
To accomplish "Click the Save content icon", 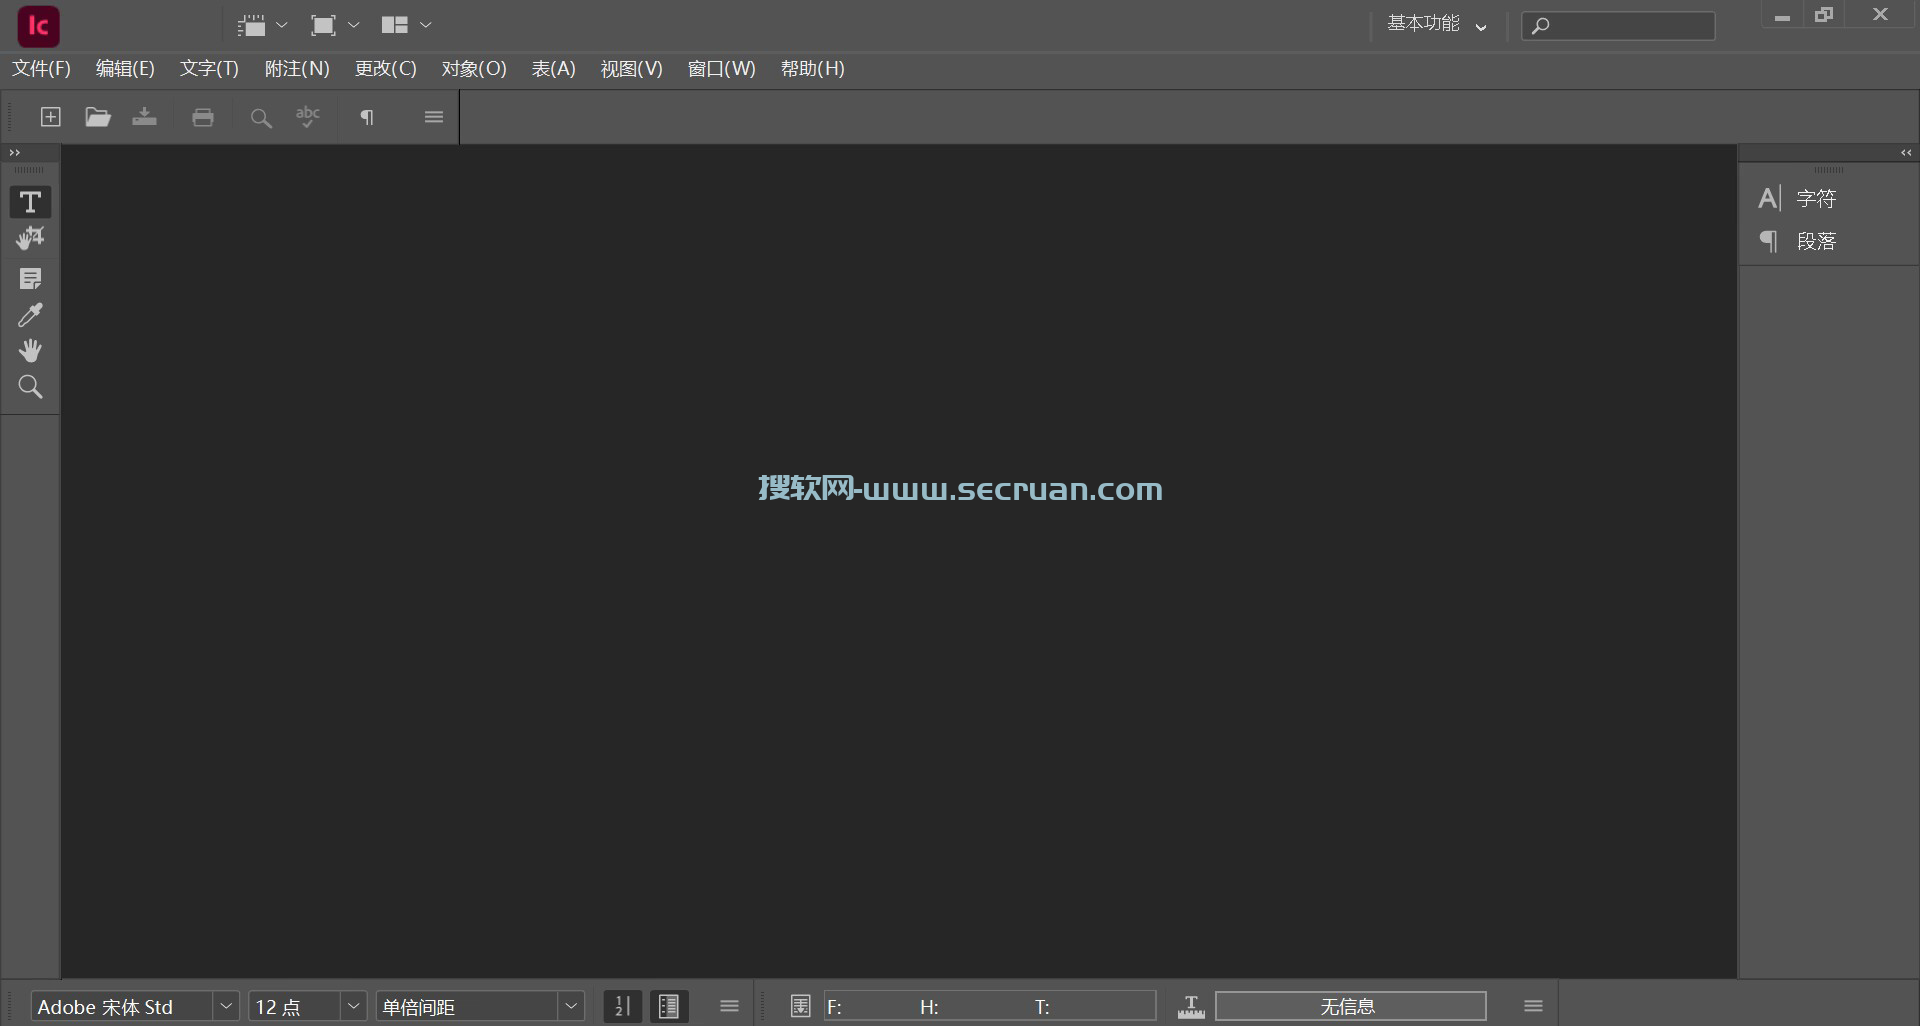I will (145, 117).
